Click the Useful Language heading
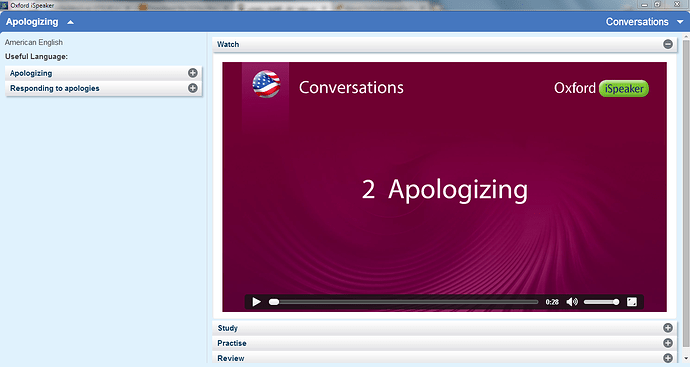Viewport: 690px width, 367px height. (x=37, y=56)
